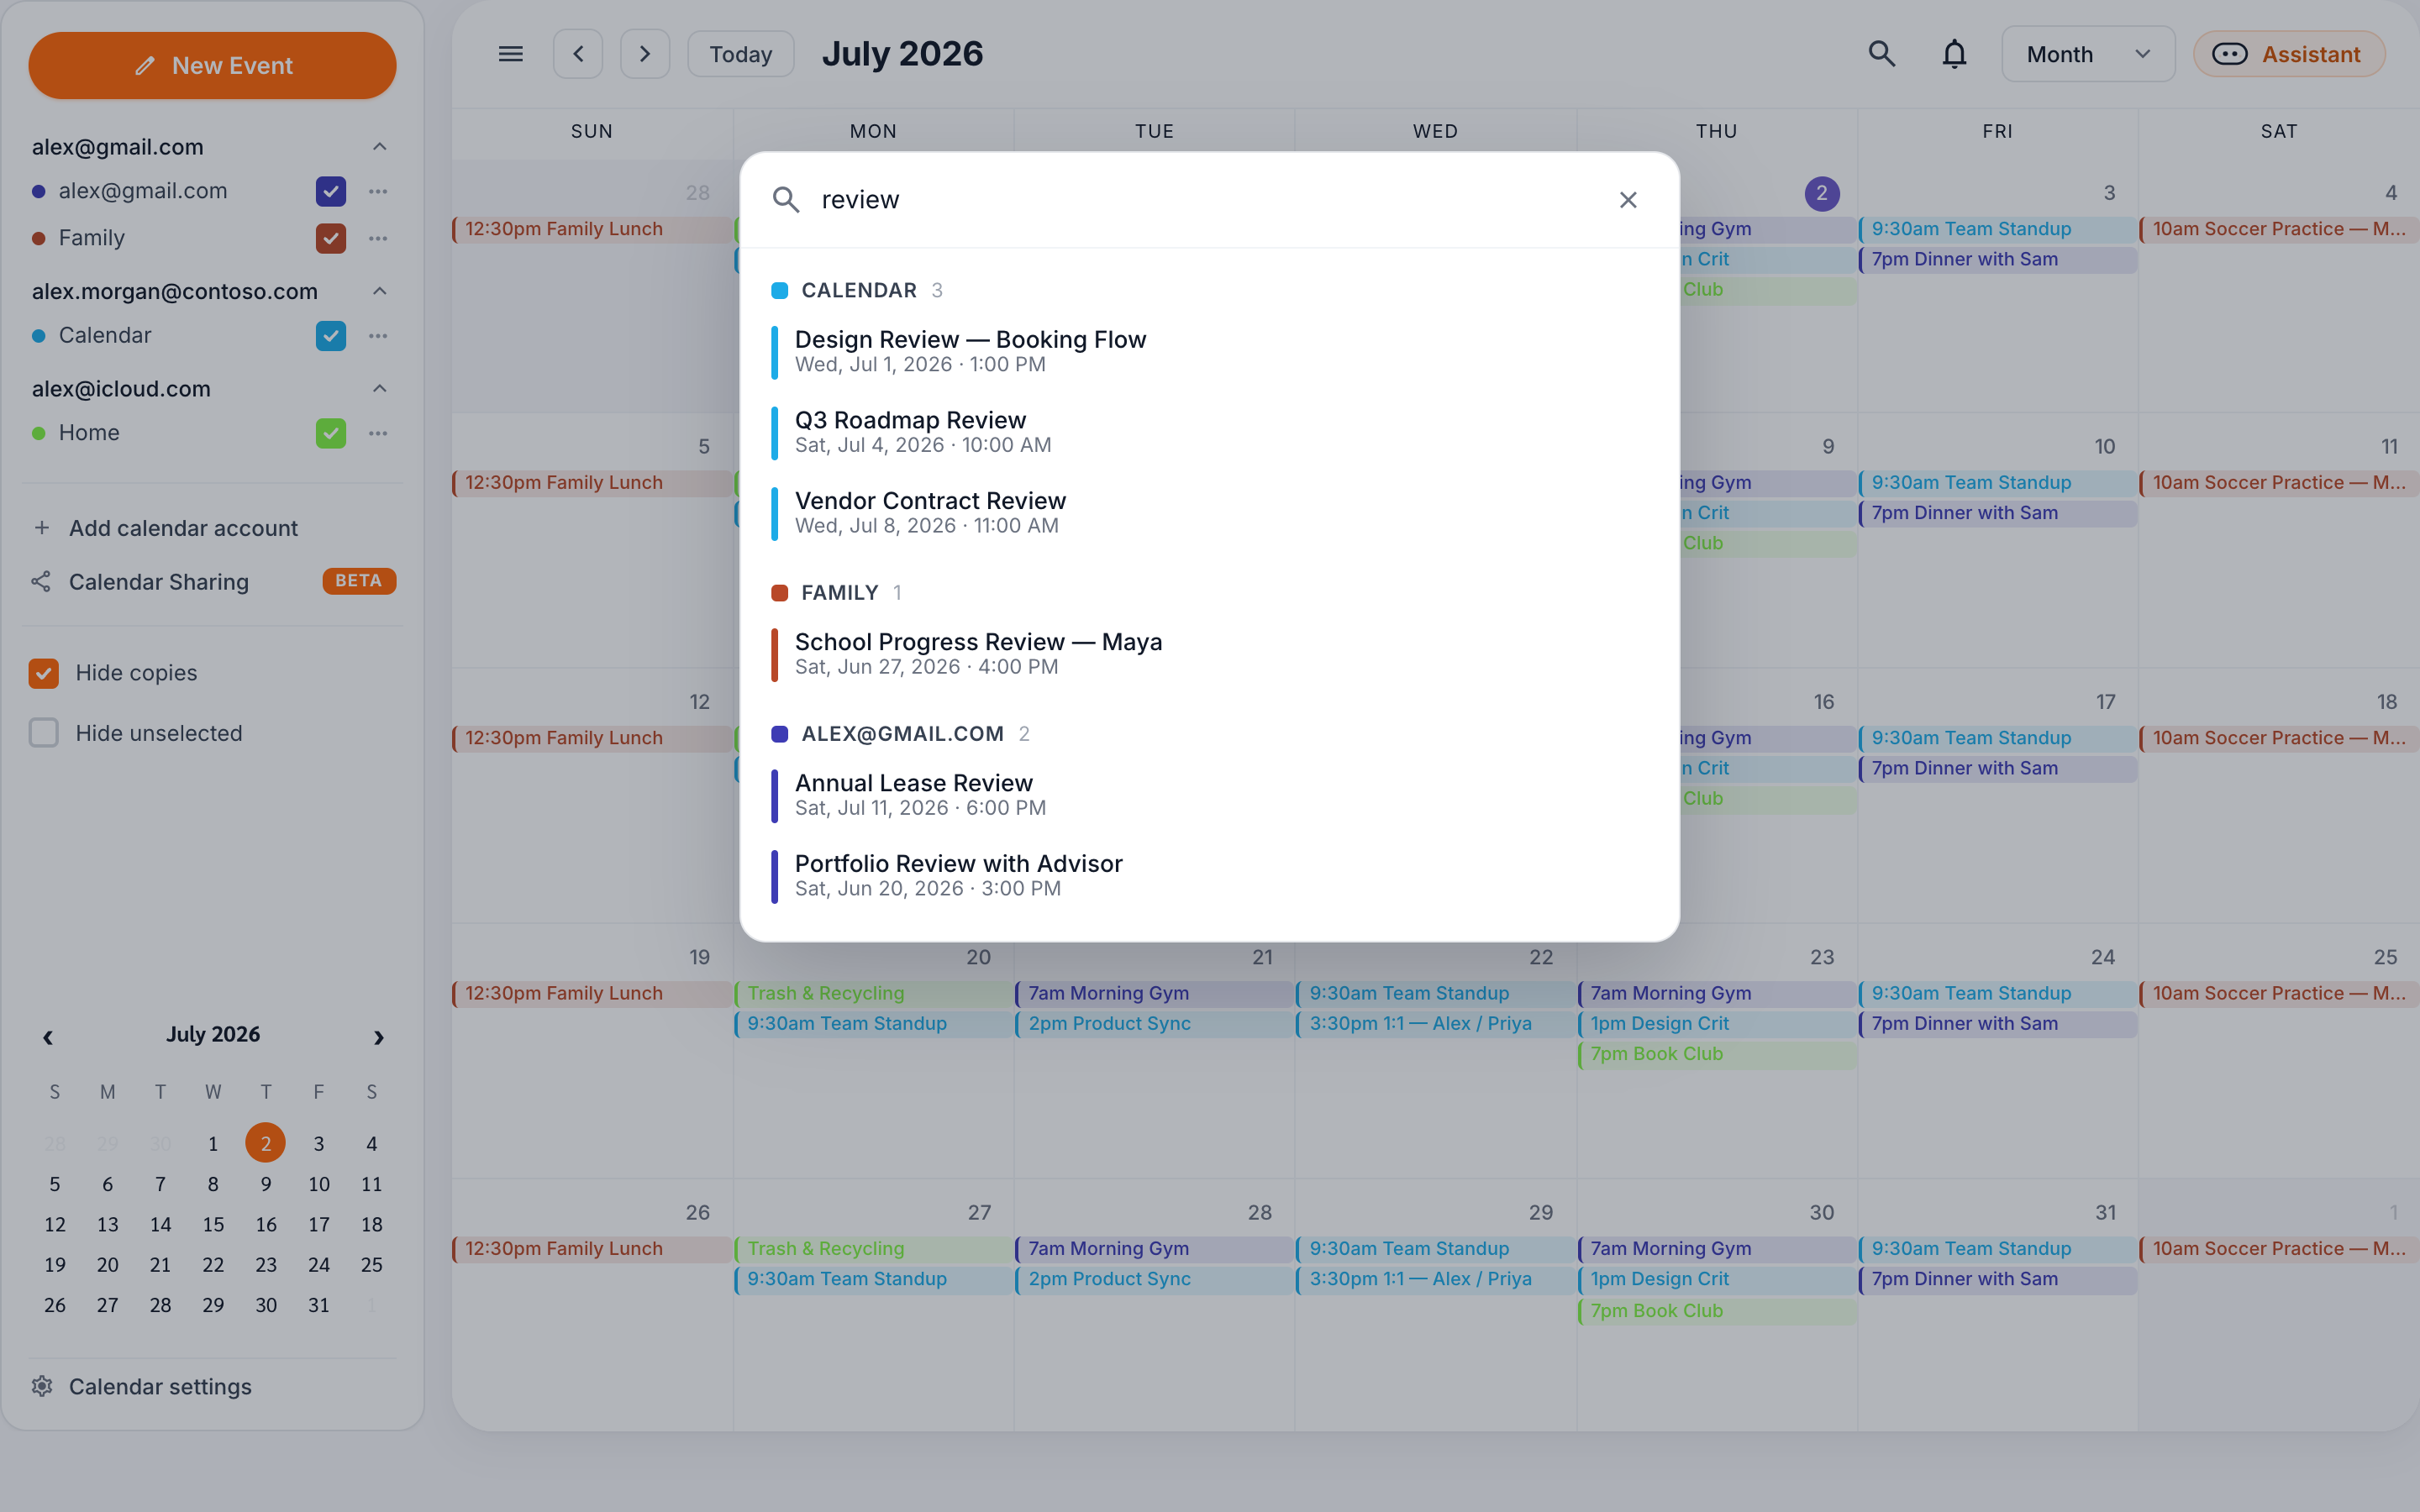Image resolution: width=2420 pixels, height=1512 pixels.
Task: Select the highlighted day 2 in main grid
Action: click(x=1821, y=193)
